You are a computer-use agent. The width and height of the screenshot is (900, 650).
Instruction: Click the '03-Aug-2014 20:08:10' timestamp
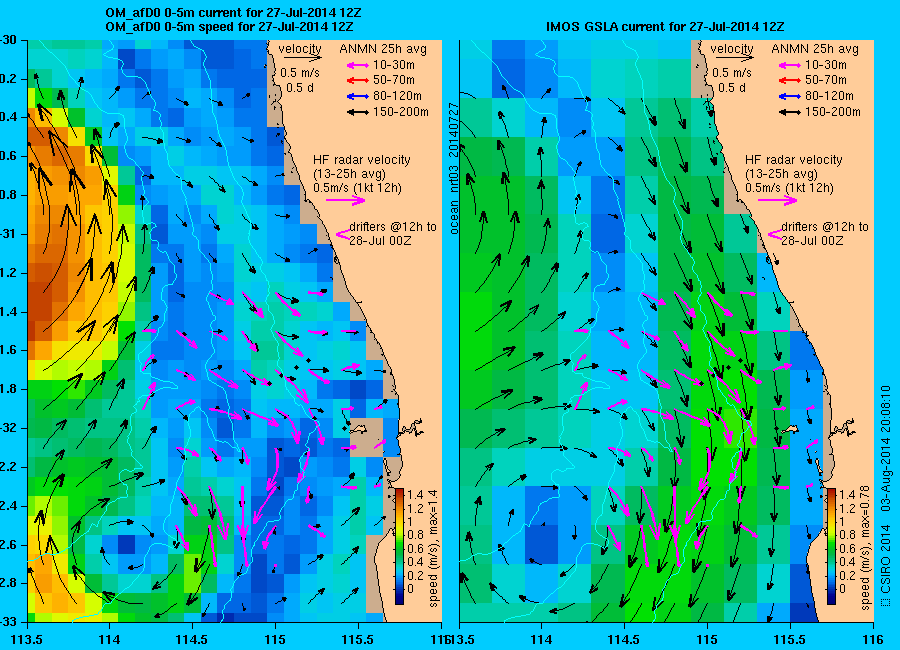click(x=885, y=448)
